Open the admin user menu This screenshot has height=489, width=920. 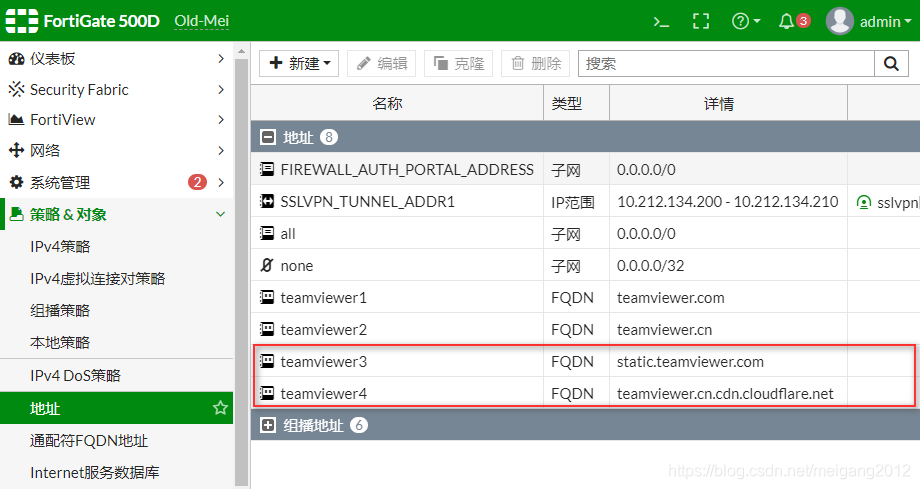tap(868, 22)
